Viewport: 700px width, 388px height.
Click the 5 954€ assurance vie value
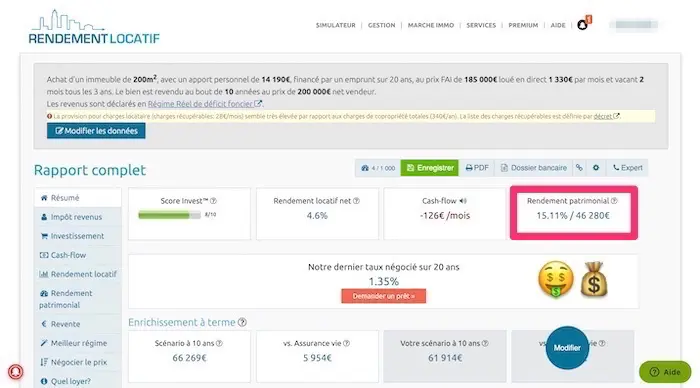(x=317, y=358)
